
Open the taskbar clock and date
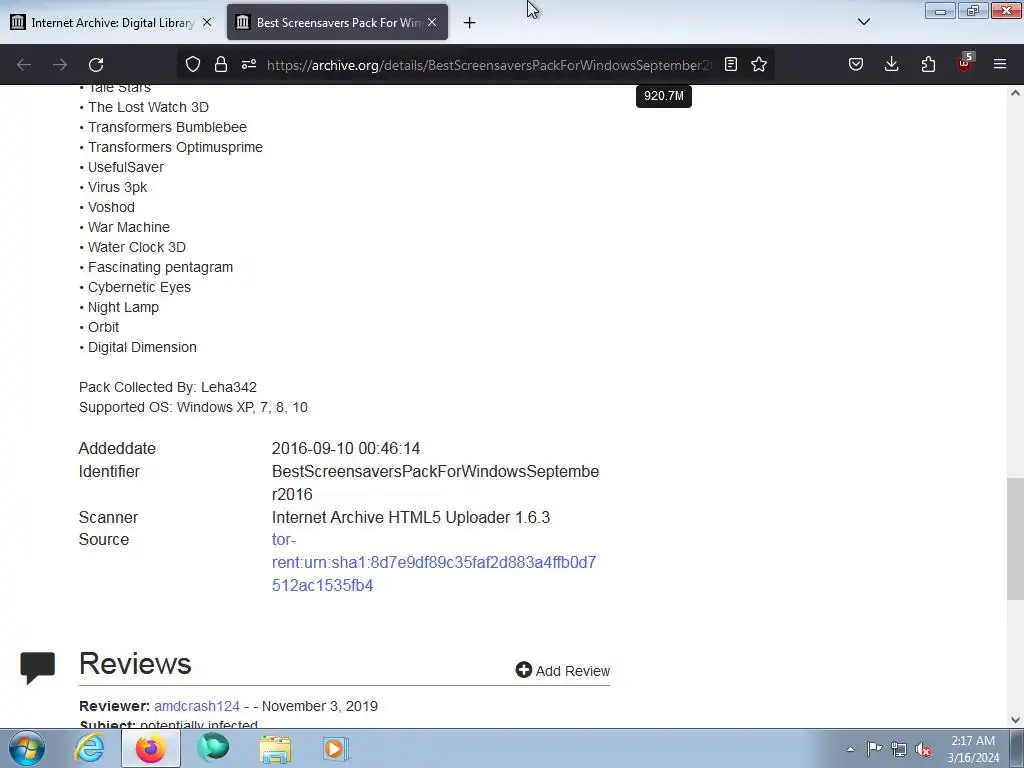point(973,749)
